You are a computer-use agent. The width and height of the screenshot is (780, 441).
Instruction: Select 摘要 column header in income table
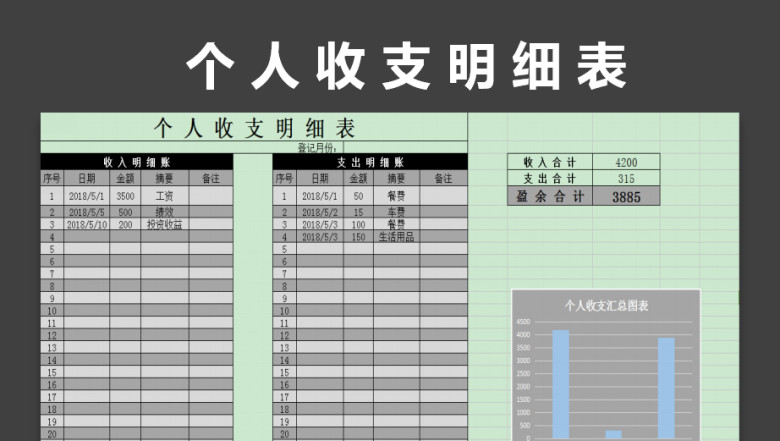tap(165, 178)
